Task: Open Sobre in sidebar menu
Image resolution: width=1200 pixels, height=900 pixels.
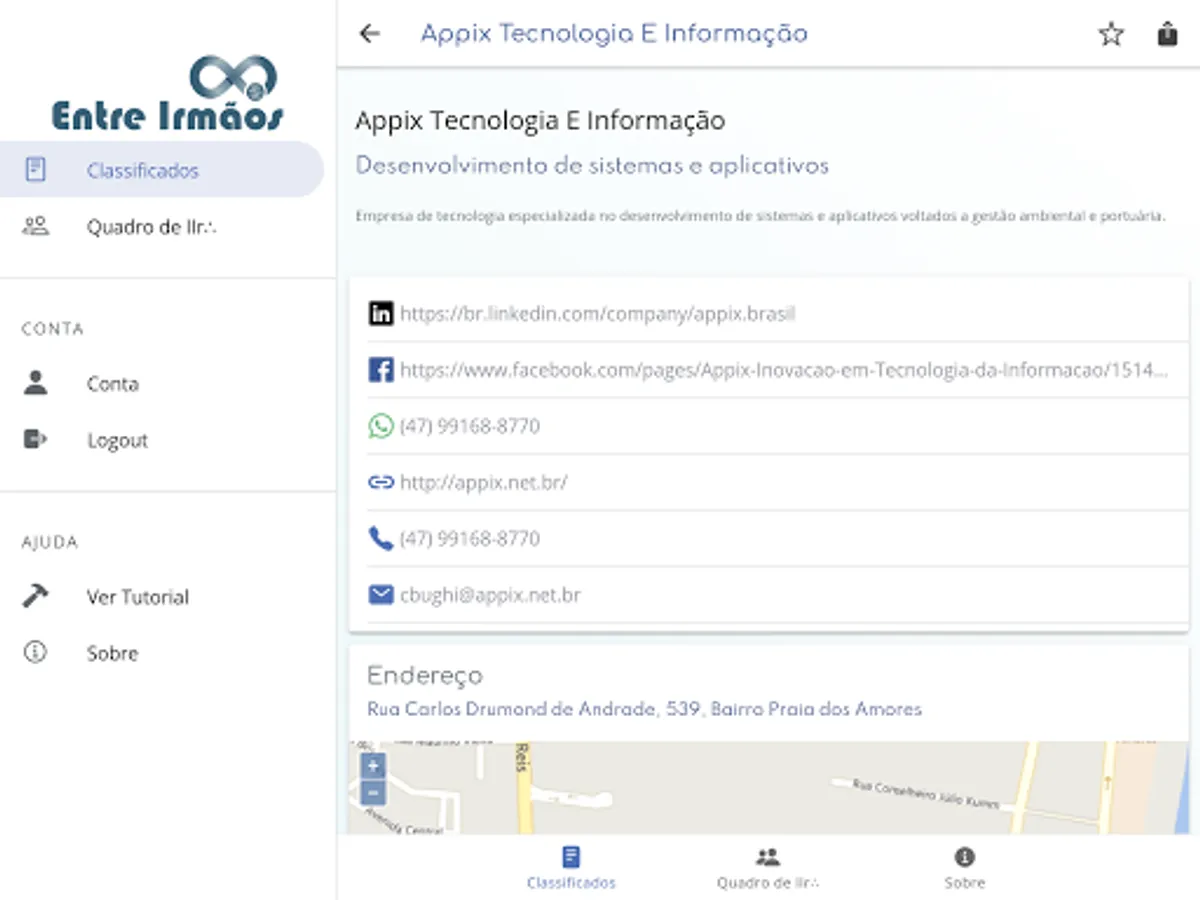Action: tap(162, 653)
